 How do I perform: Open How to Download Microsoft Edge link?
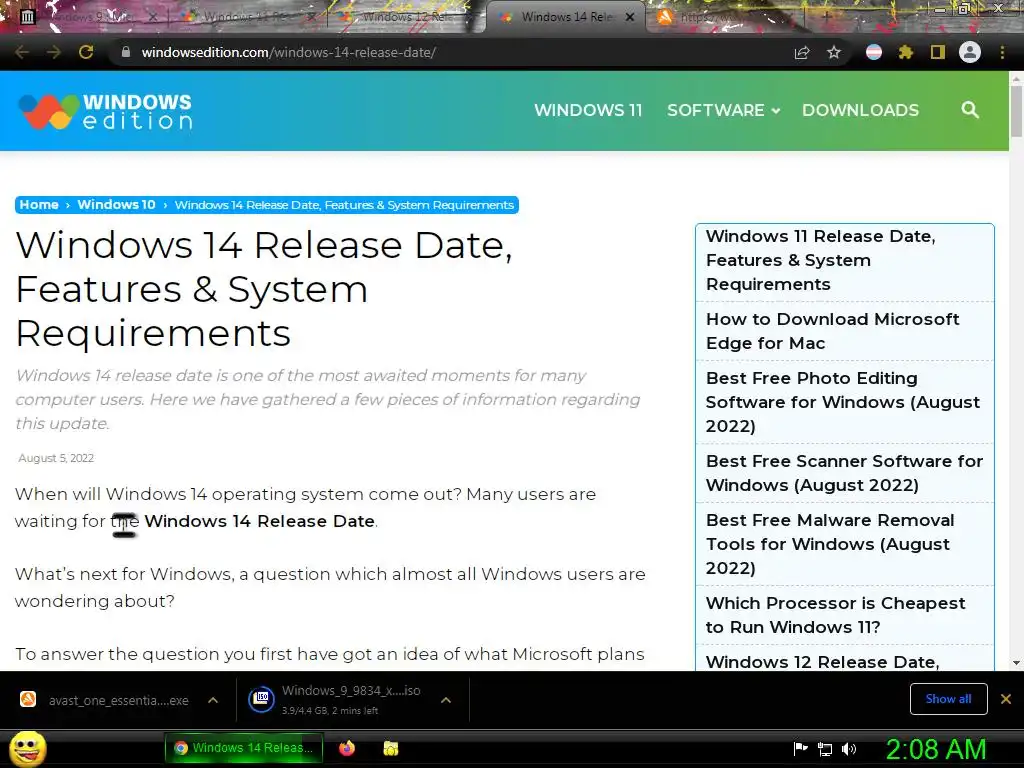pos(832,331)
